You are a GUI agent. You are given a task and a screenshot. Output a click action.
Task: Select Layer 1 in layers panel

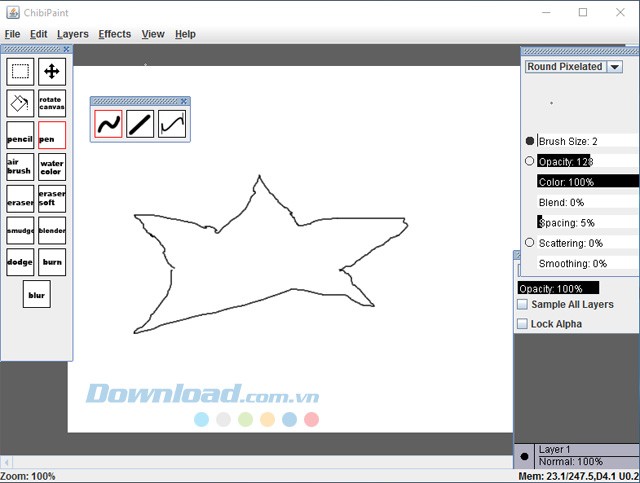(587, 456)
